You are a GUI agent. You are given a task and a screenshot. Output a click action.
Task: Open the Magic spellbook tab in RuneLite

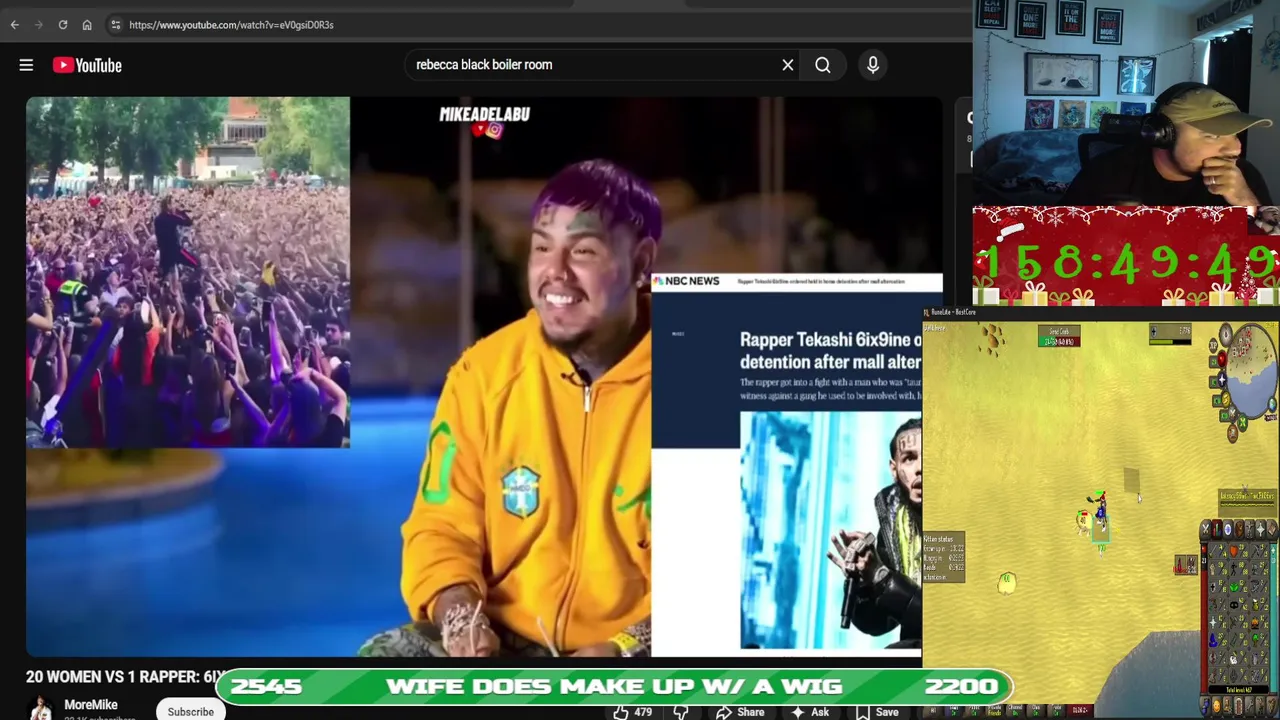1272,530
